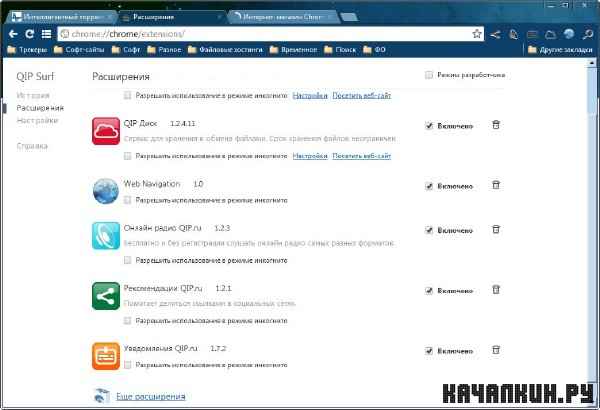600x410 pixels.
Task: Click the Онлайн радио QIP.ru blue icon
Action: click(106, 235)
